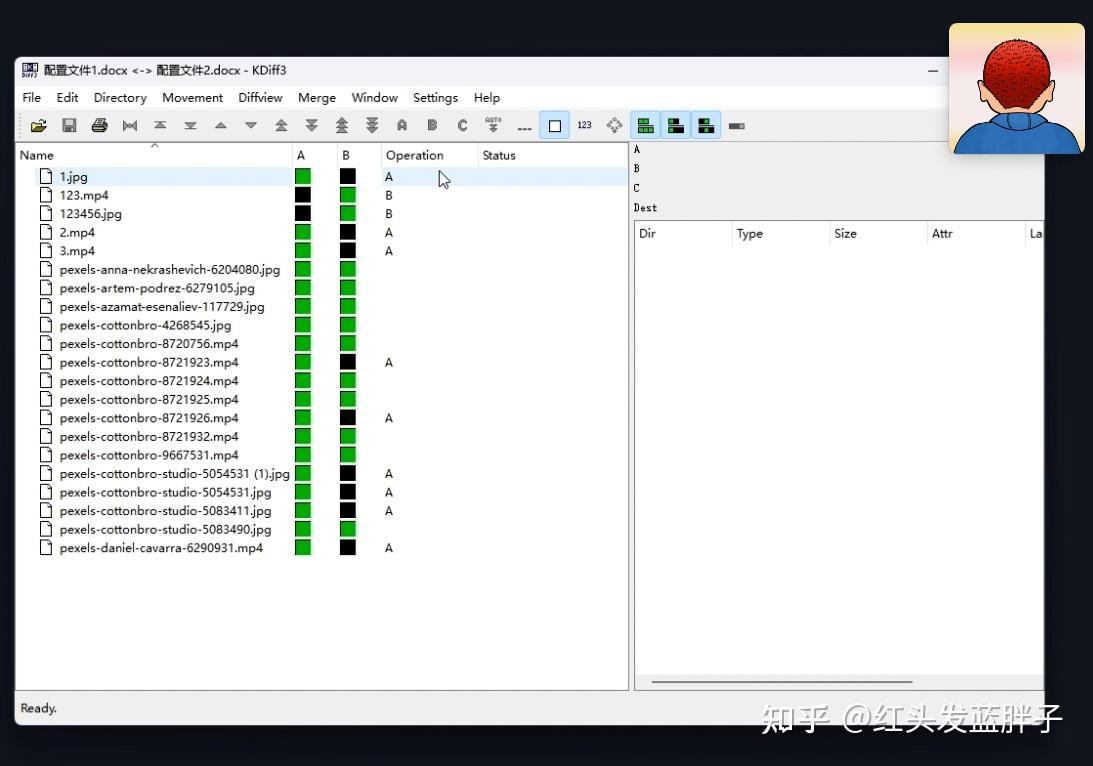Select pexels-cottonbro-9667531.mp4
The height and width of the screenshot is (766, 1093).
pyautogui.click(x=148, y=455)
